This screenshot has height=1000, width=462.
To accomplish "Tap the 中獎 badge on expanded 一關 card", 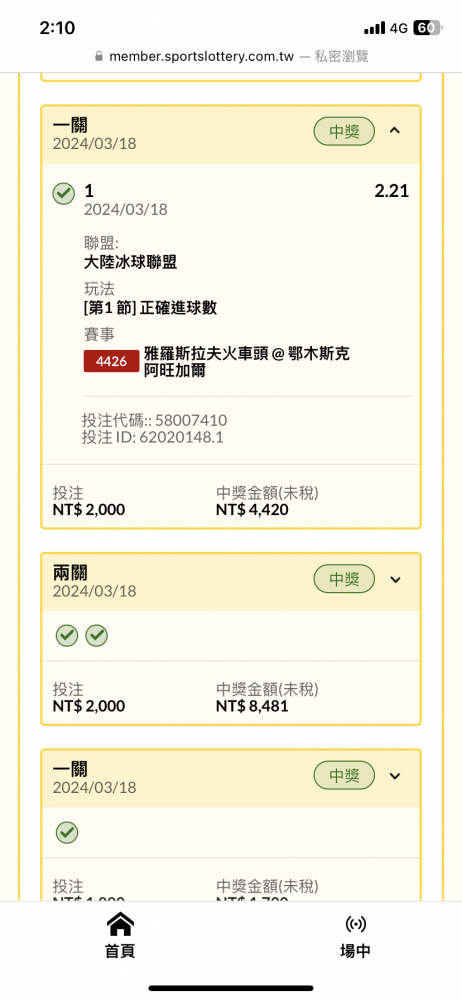I will 344,131.
